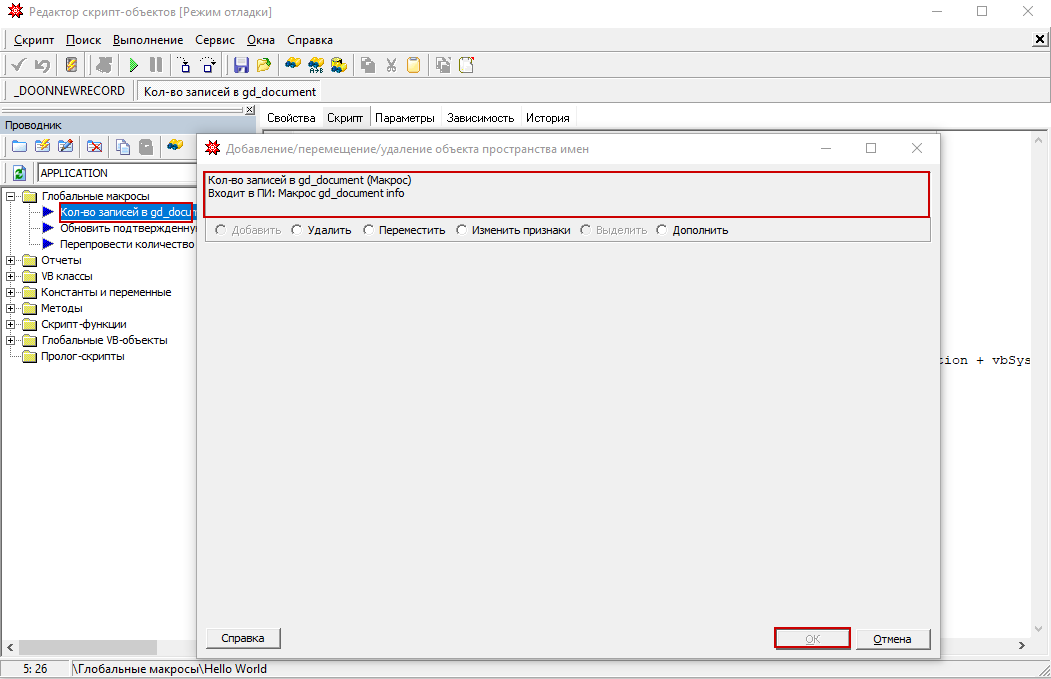Click the Pause execution icon

(x=156, y=65)
